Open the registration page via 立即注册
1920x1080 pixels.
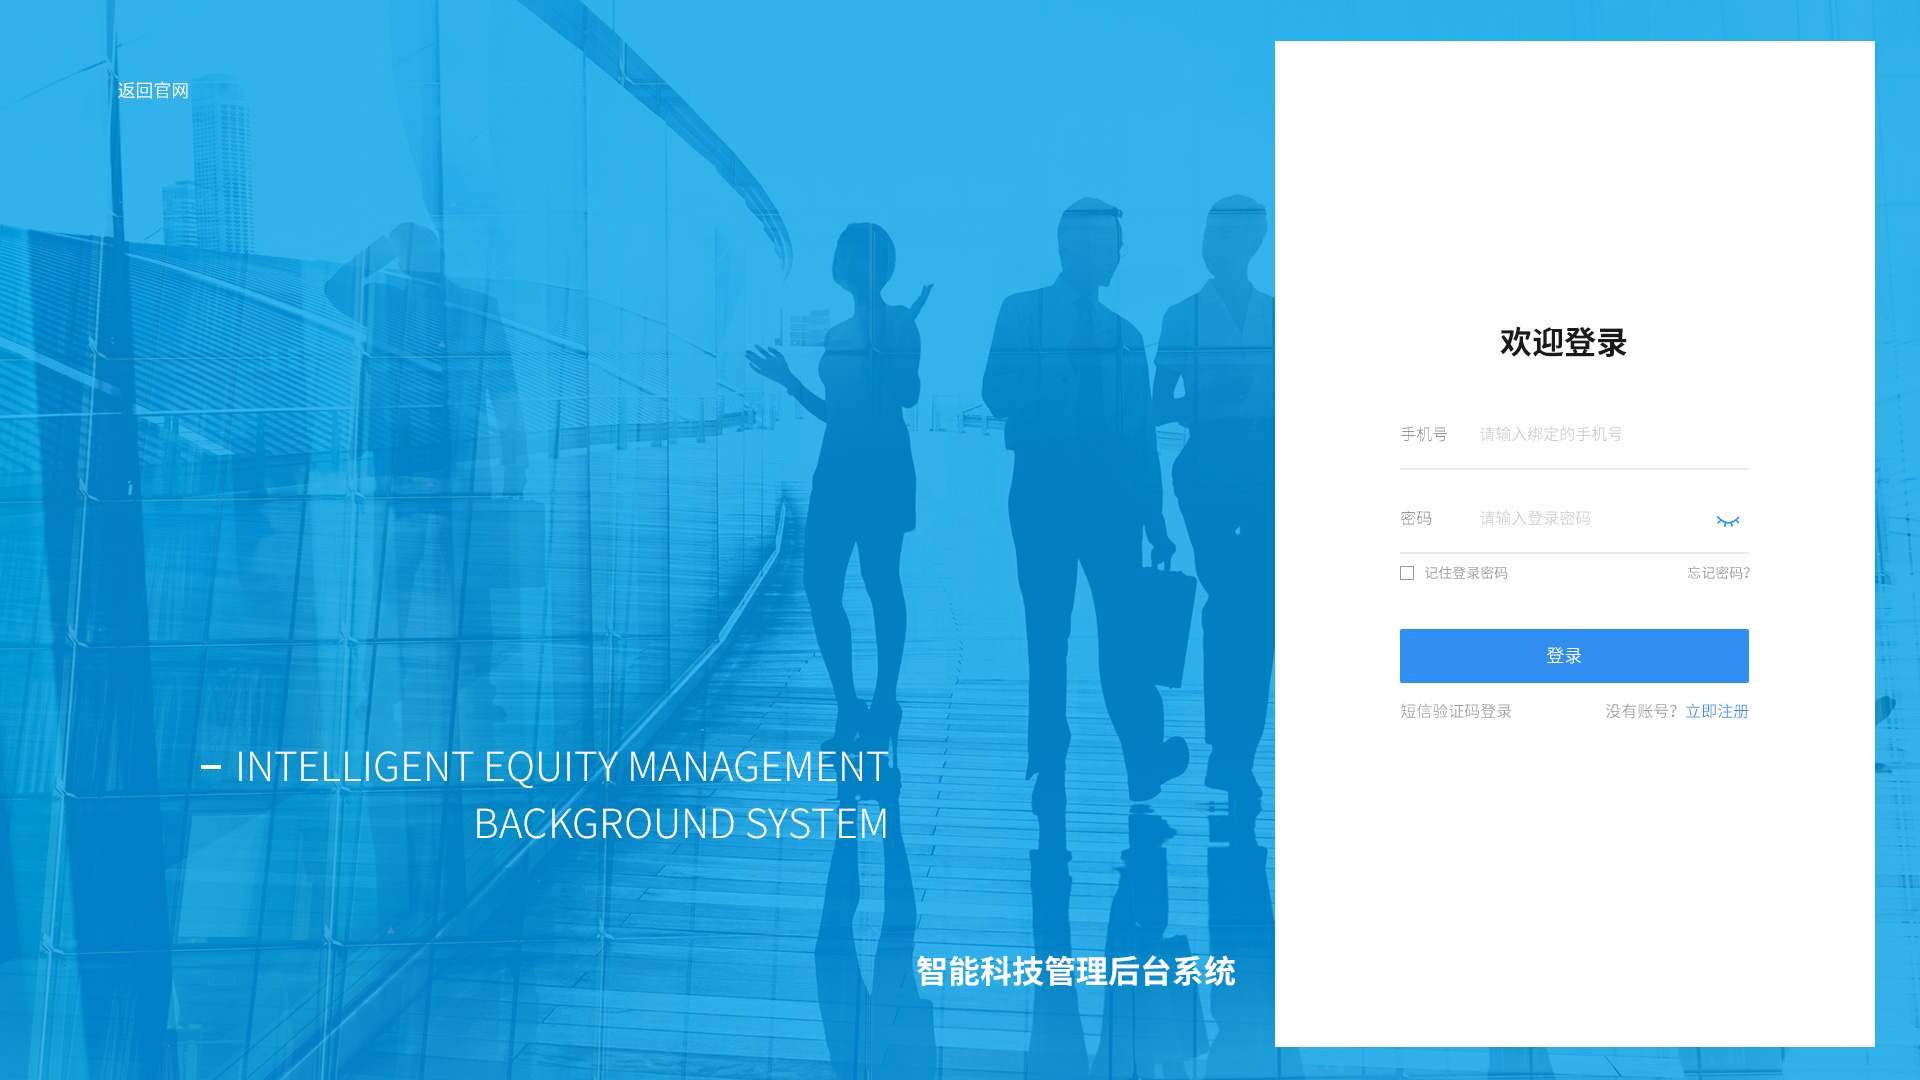coord(1716,711)
